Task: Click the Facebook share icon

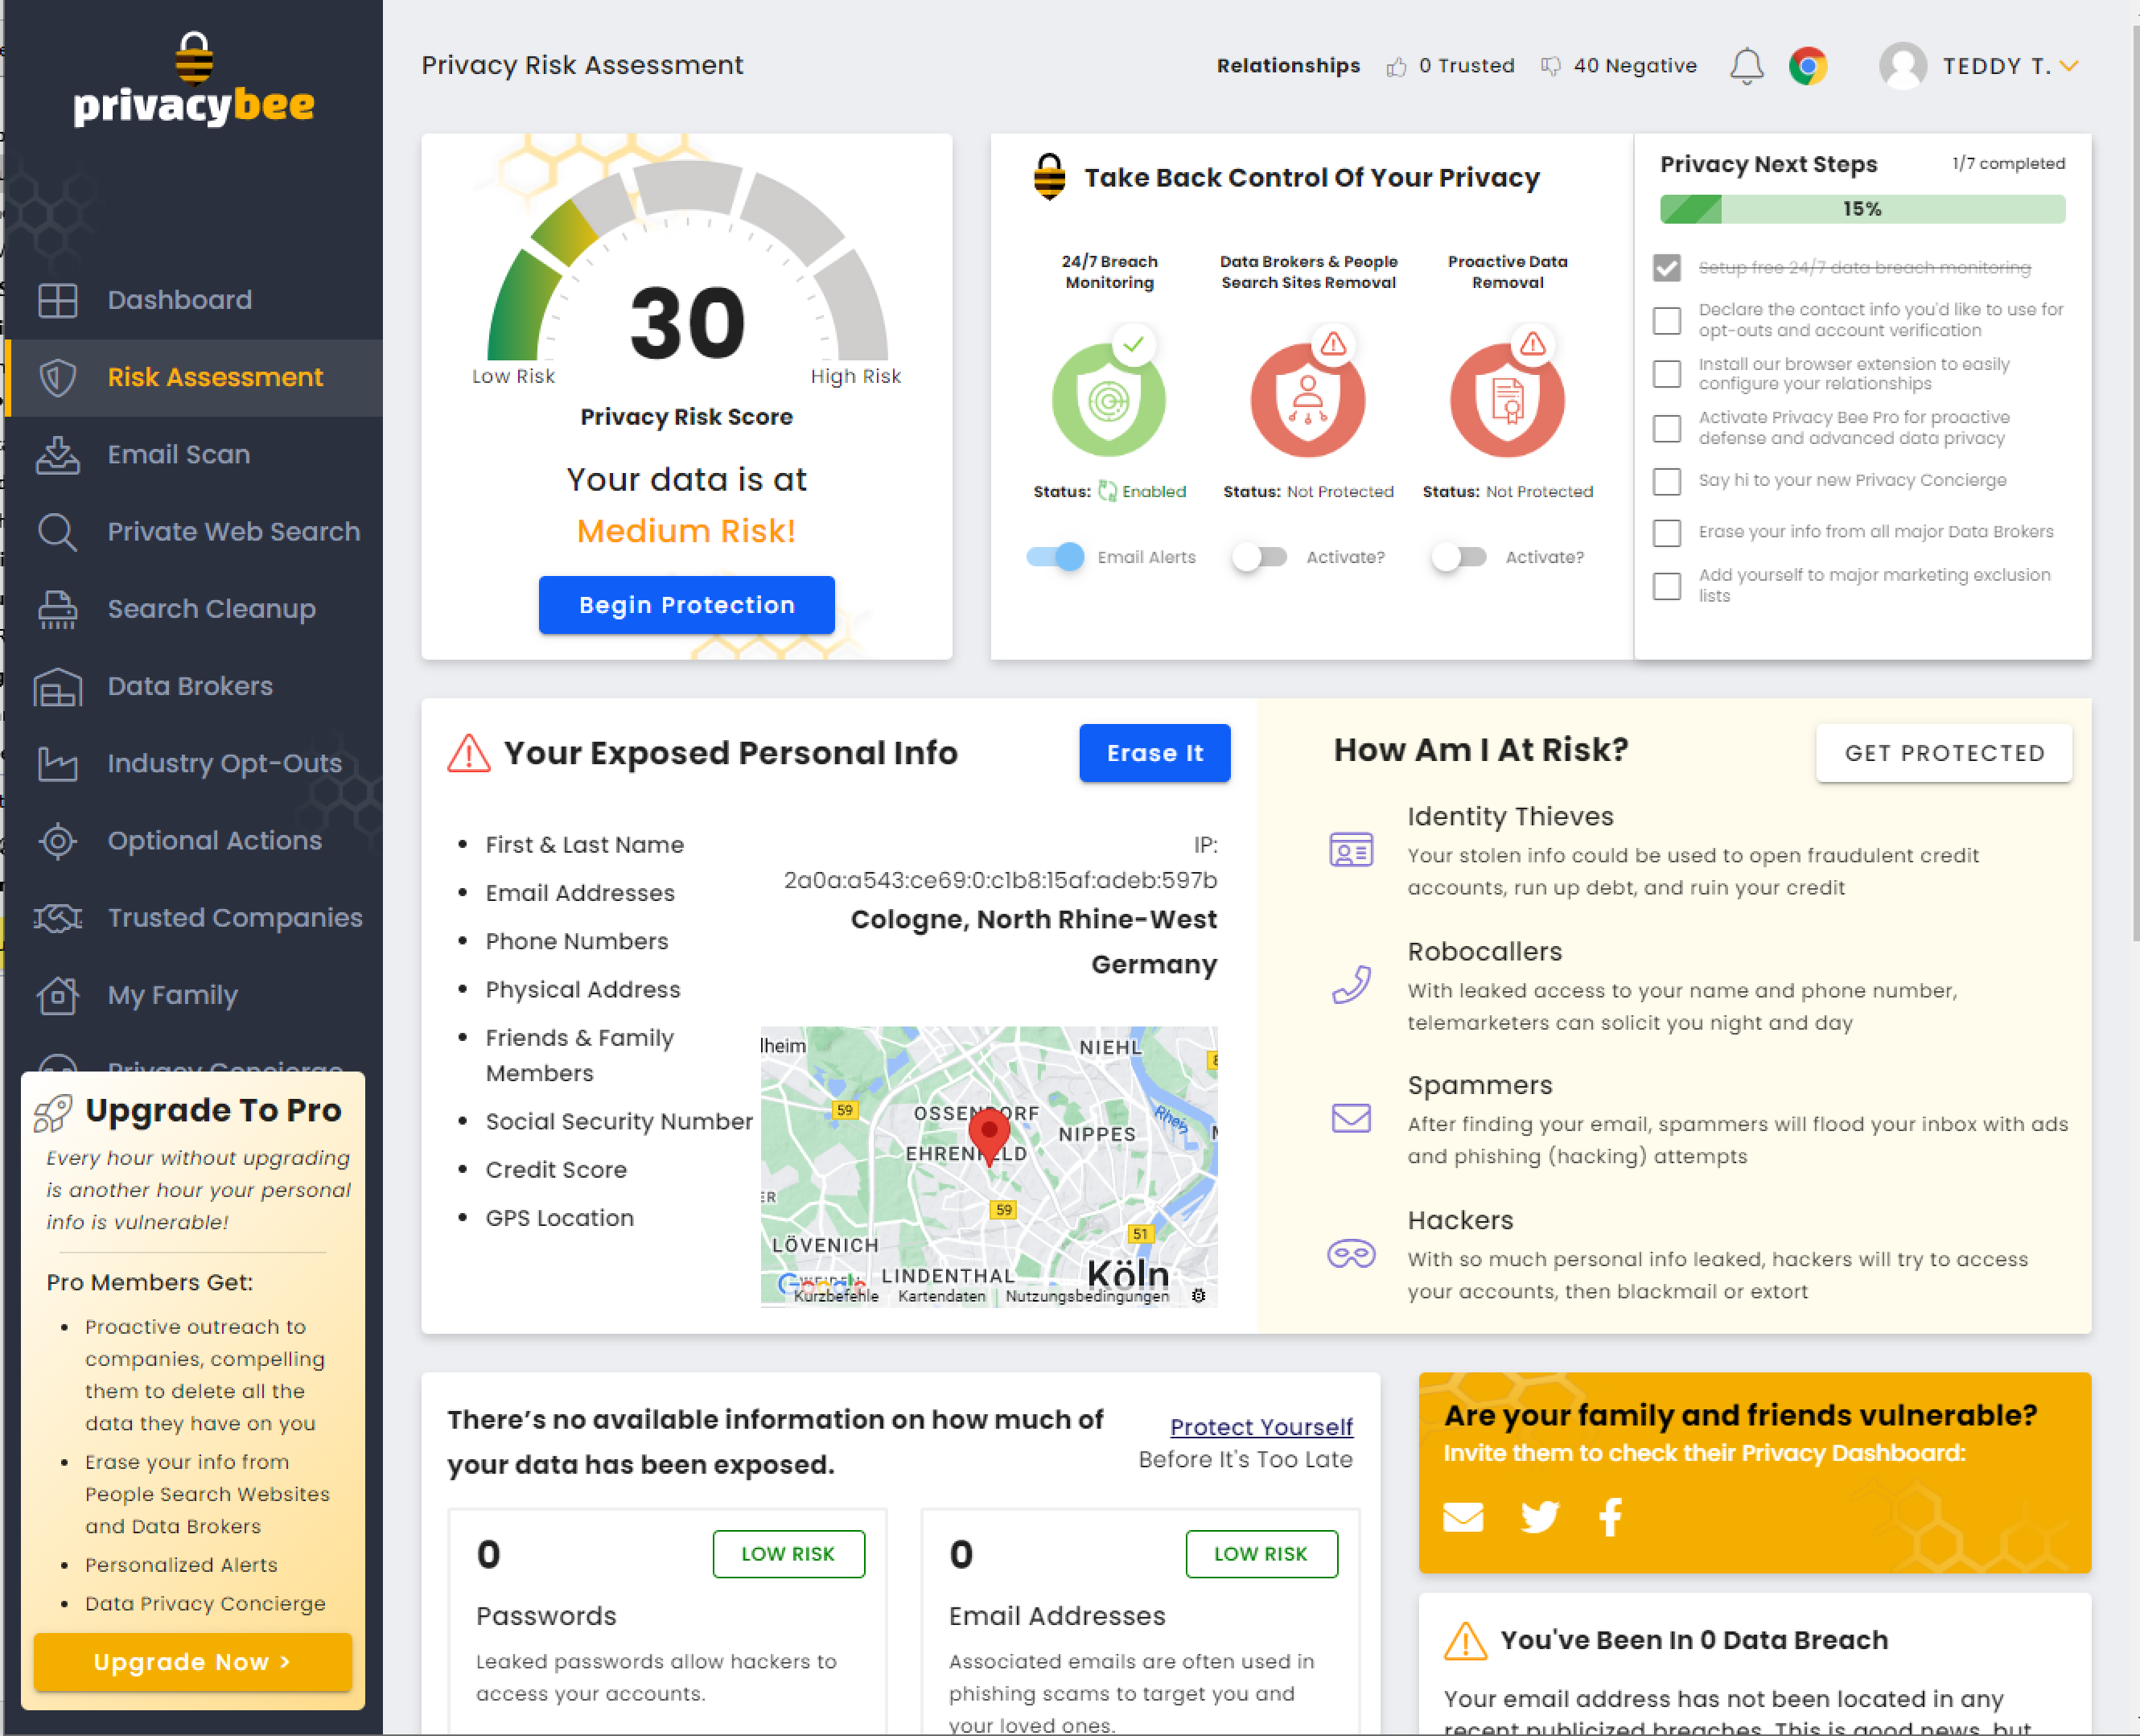Action: pos(1610,1517)
